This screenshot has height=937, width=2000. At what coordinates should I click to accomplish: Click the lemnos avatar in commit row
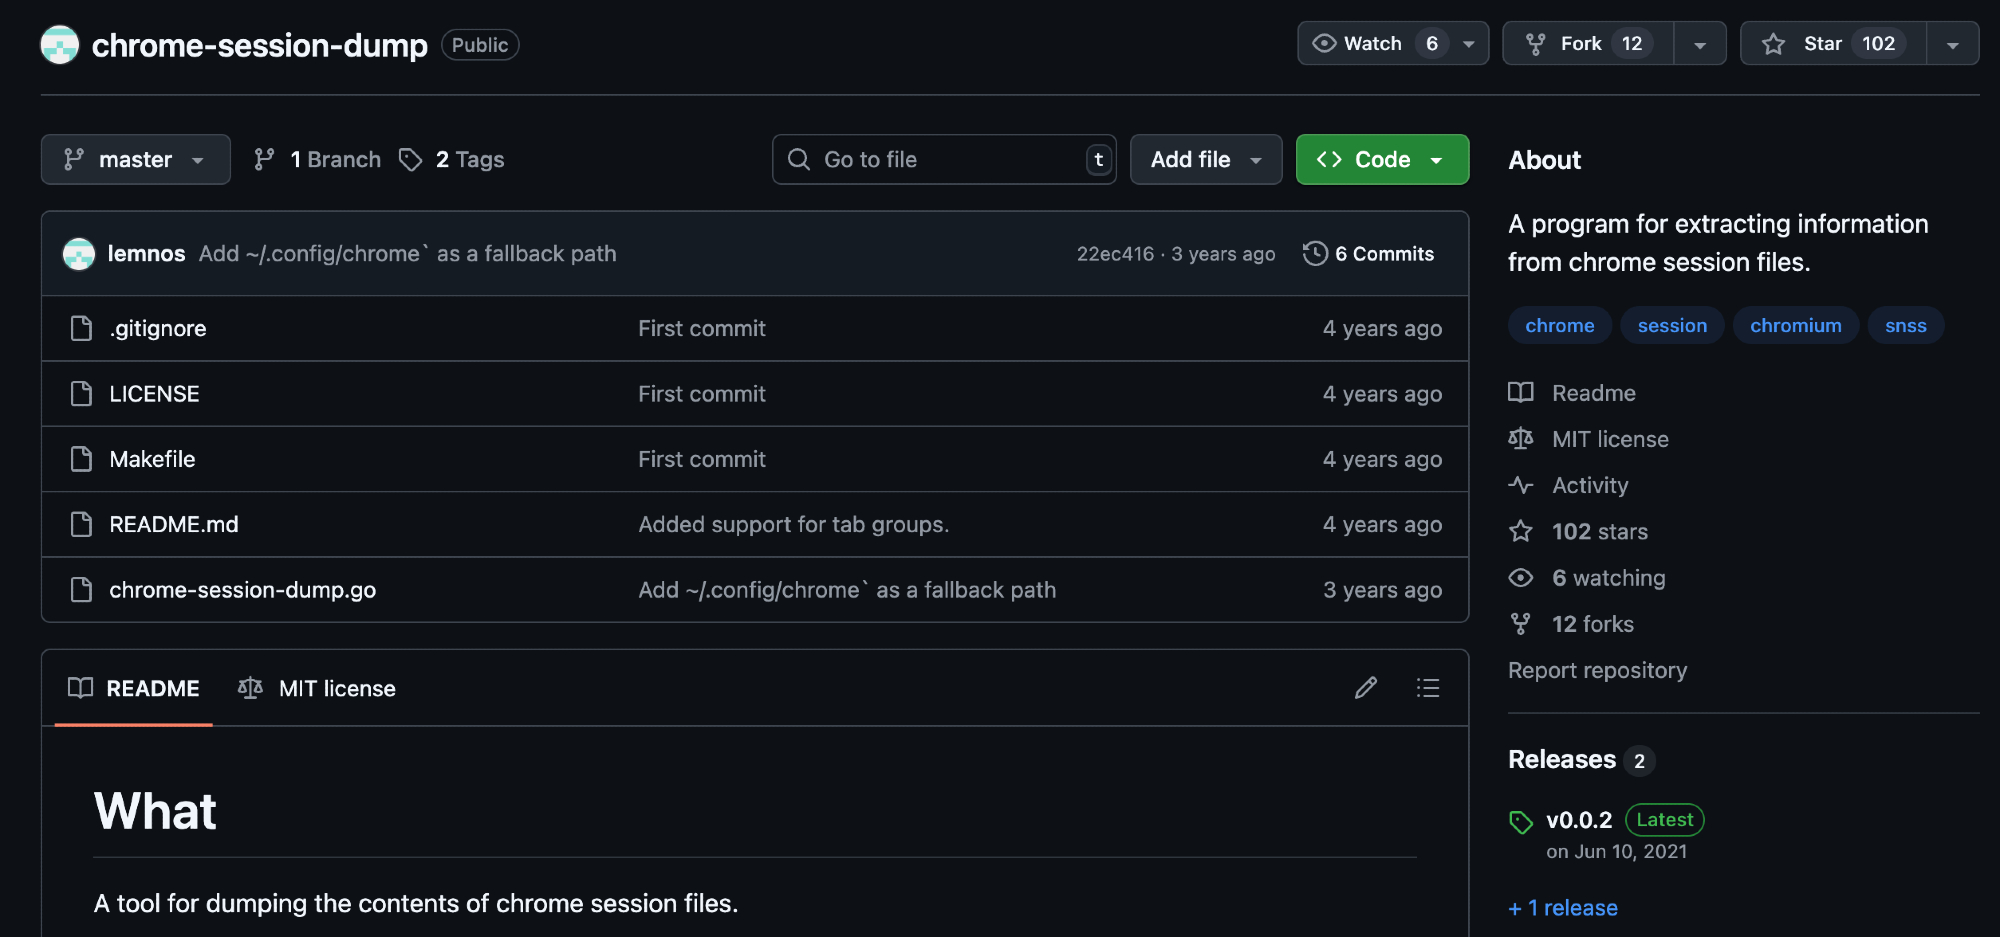(x=79, y=254)
